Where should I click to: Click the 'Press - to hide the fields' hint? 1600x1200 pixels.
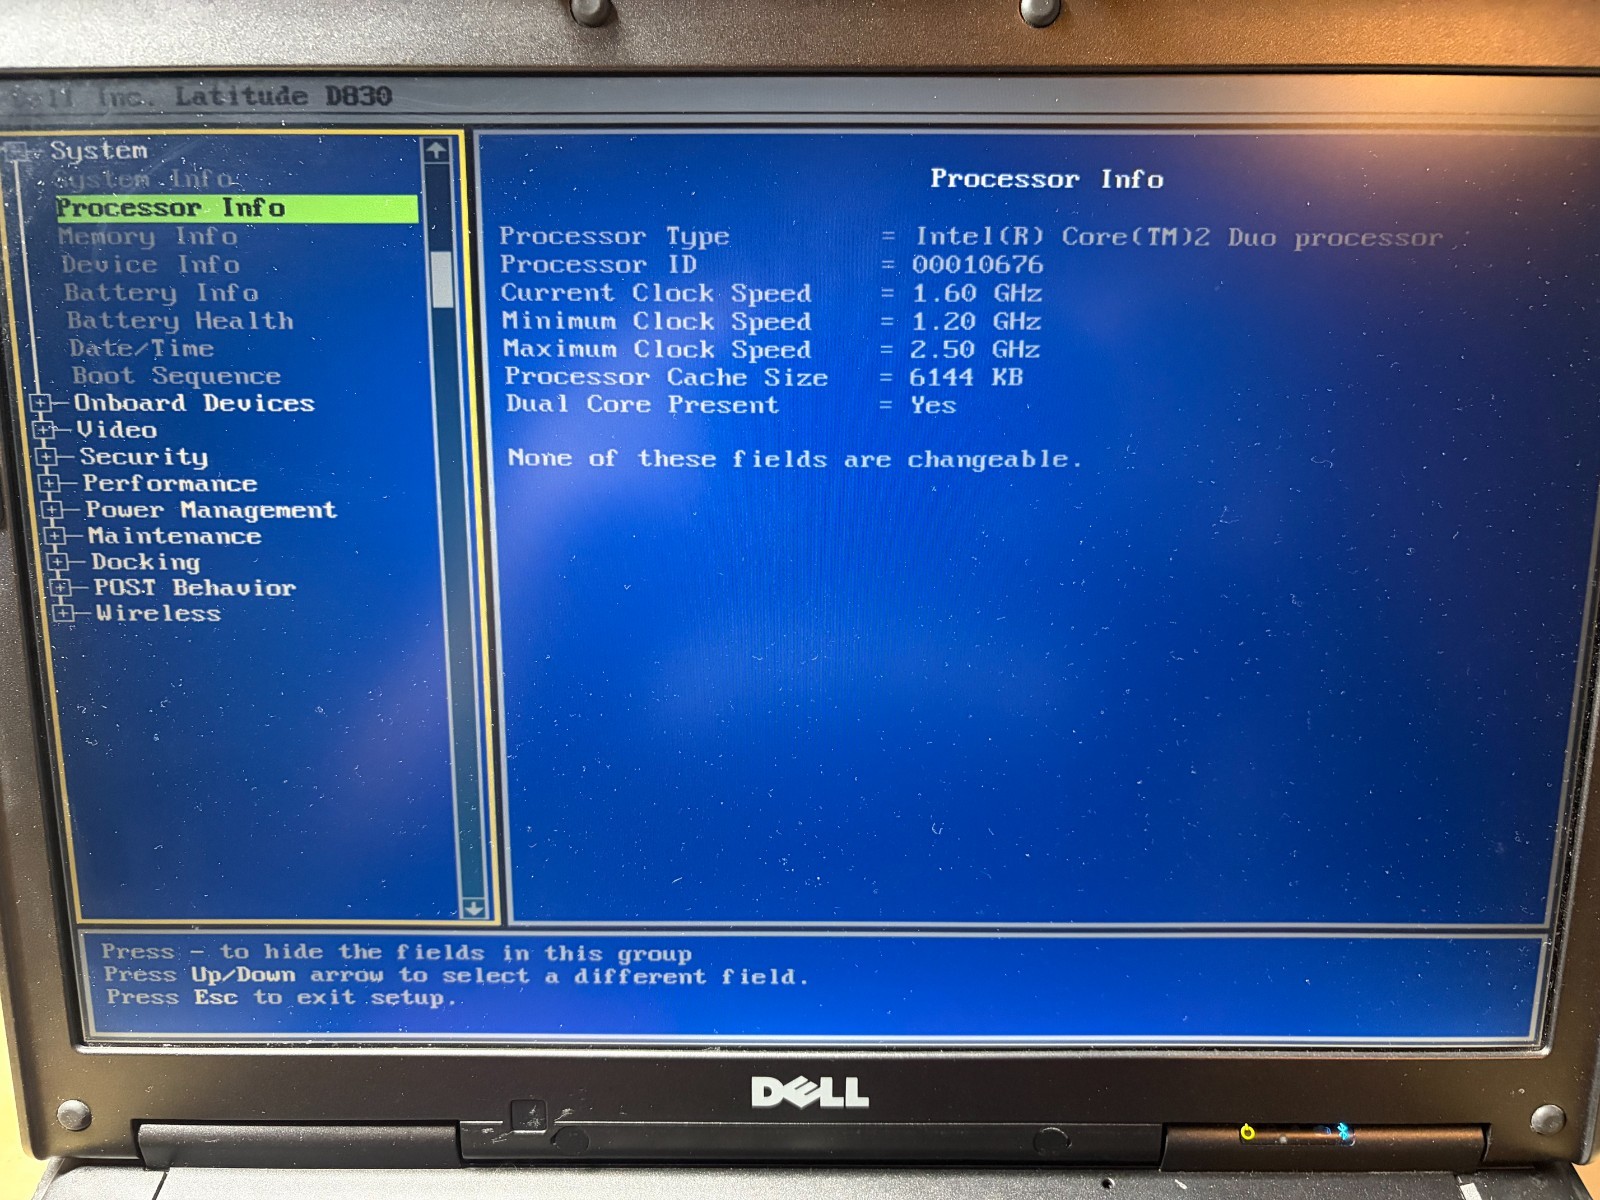click(396, 952)
